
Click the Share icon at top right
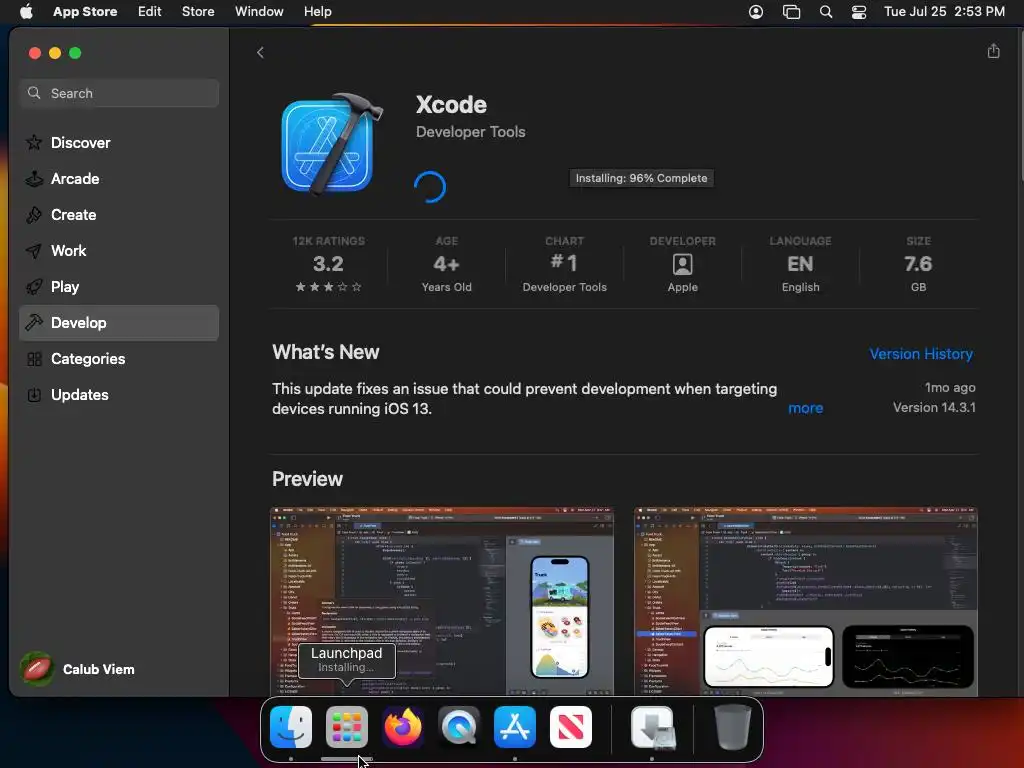(993, 51)
